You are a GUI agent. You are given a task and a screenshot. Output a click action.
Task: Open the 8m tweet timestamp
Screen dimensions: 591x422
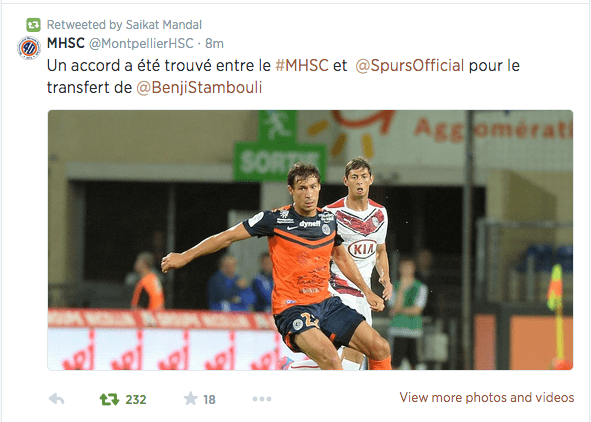coord(214,44)
